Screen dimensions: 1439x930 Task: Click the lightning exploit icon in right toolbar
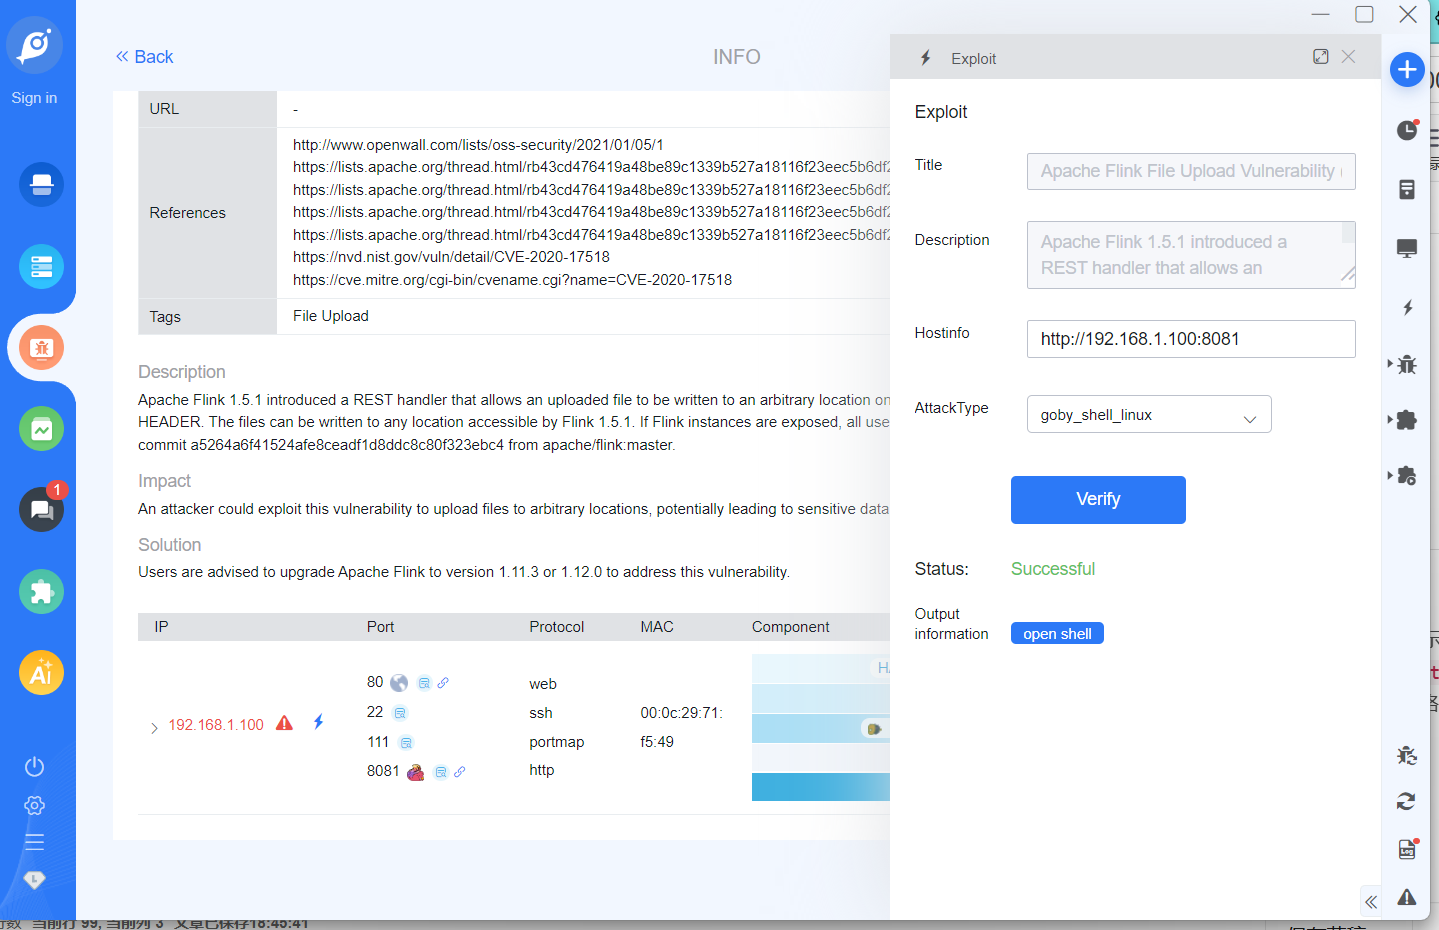[x=1407, y=307]
